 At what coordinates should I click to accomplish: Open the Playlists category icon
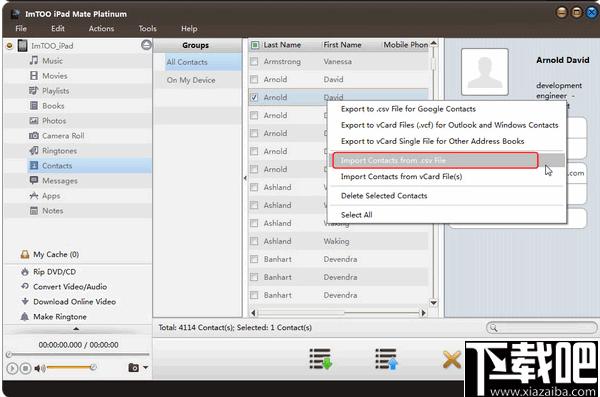pyautogui.click(x=34, y=90)
